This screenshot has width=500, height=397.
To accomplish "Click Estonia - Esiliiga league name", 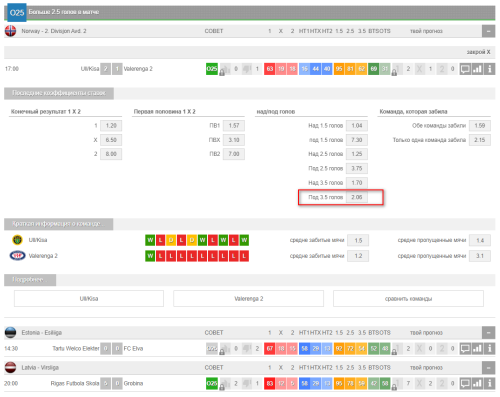I will 42,333.
